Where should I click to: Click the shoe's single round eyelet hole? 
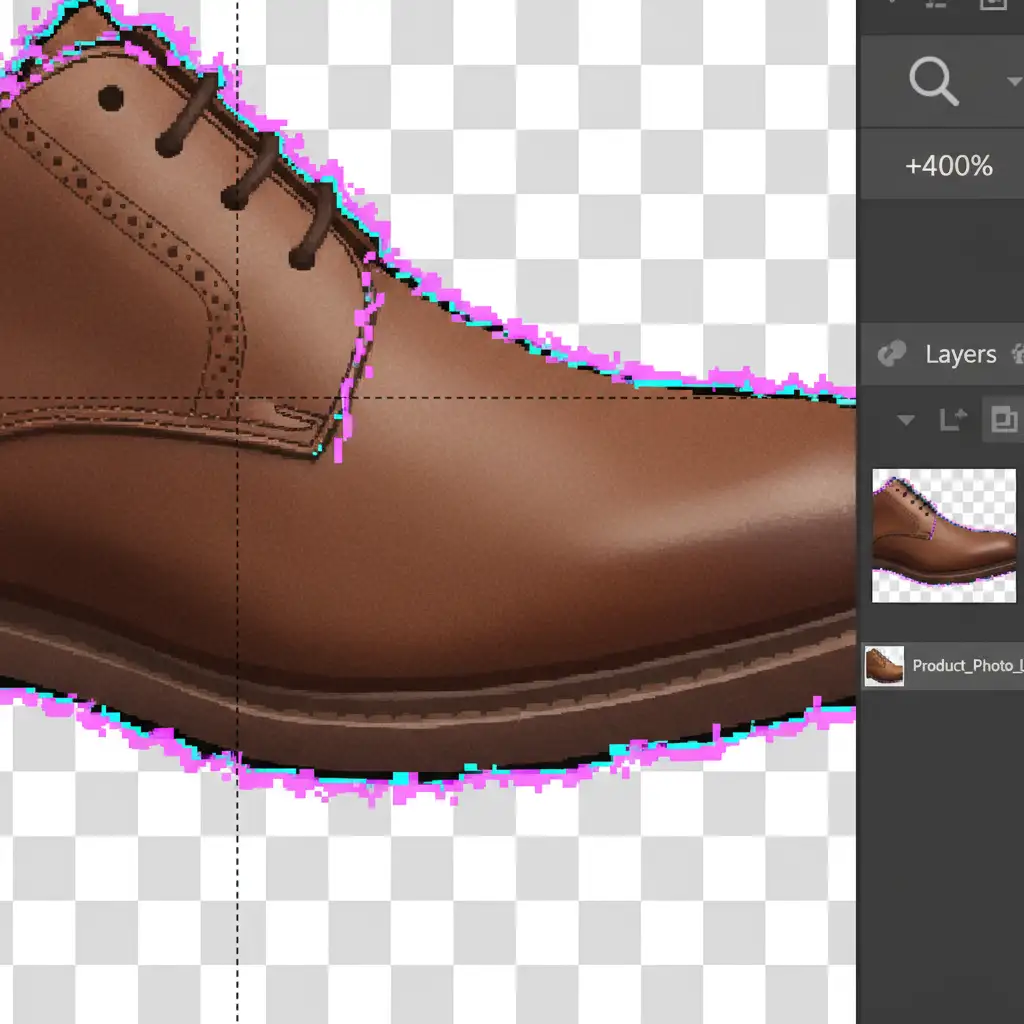(111, 98)
